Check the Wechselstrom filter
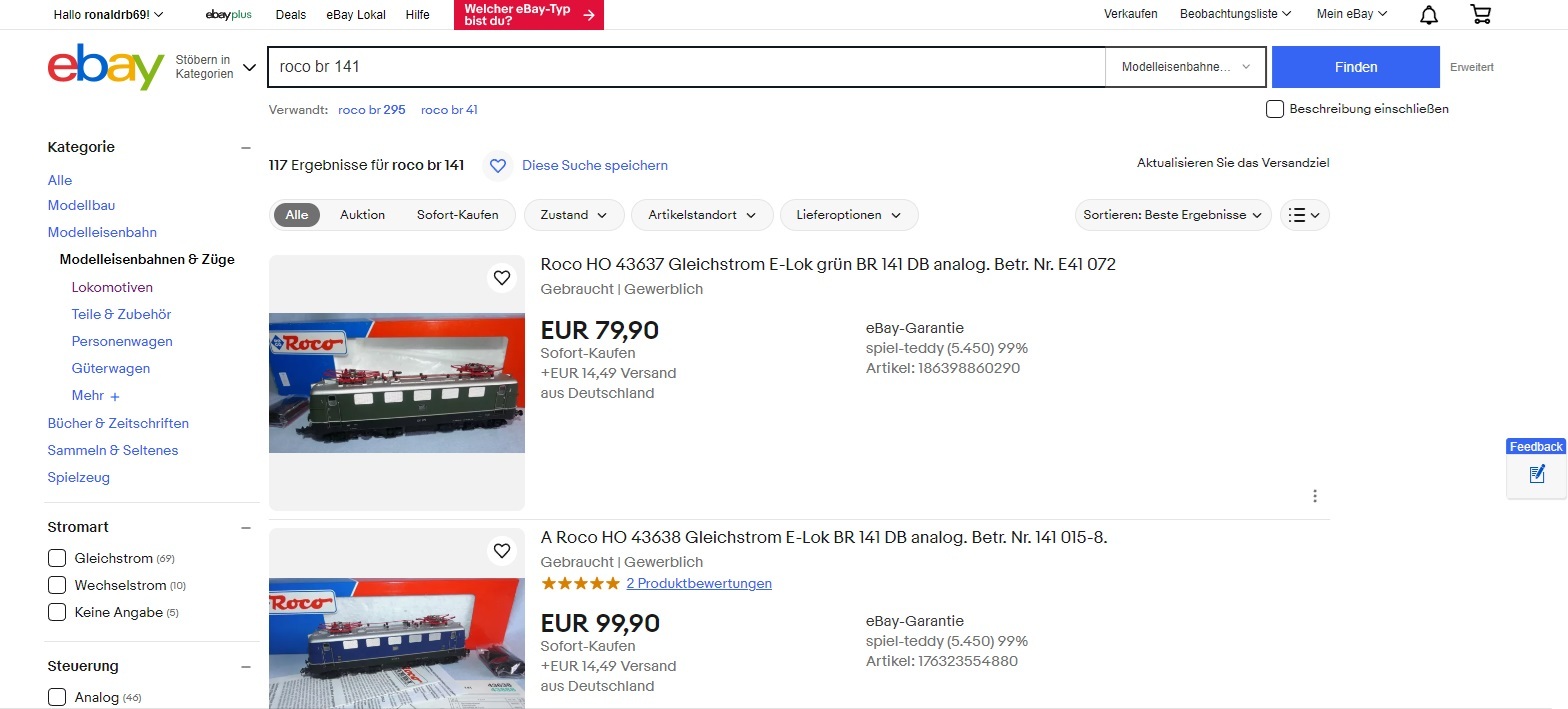The width and height of the screenshot is (1568, 709). [57, 585]
